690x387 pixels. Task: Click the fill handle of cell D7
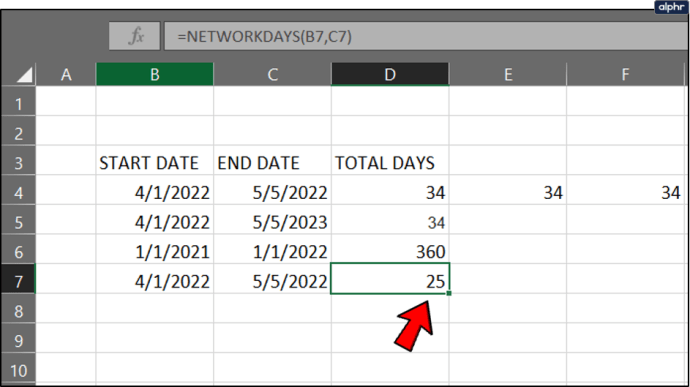[448, 293]
